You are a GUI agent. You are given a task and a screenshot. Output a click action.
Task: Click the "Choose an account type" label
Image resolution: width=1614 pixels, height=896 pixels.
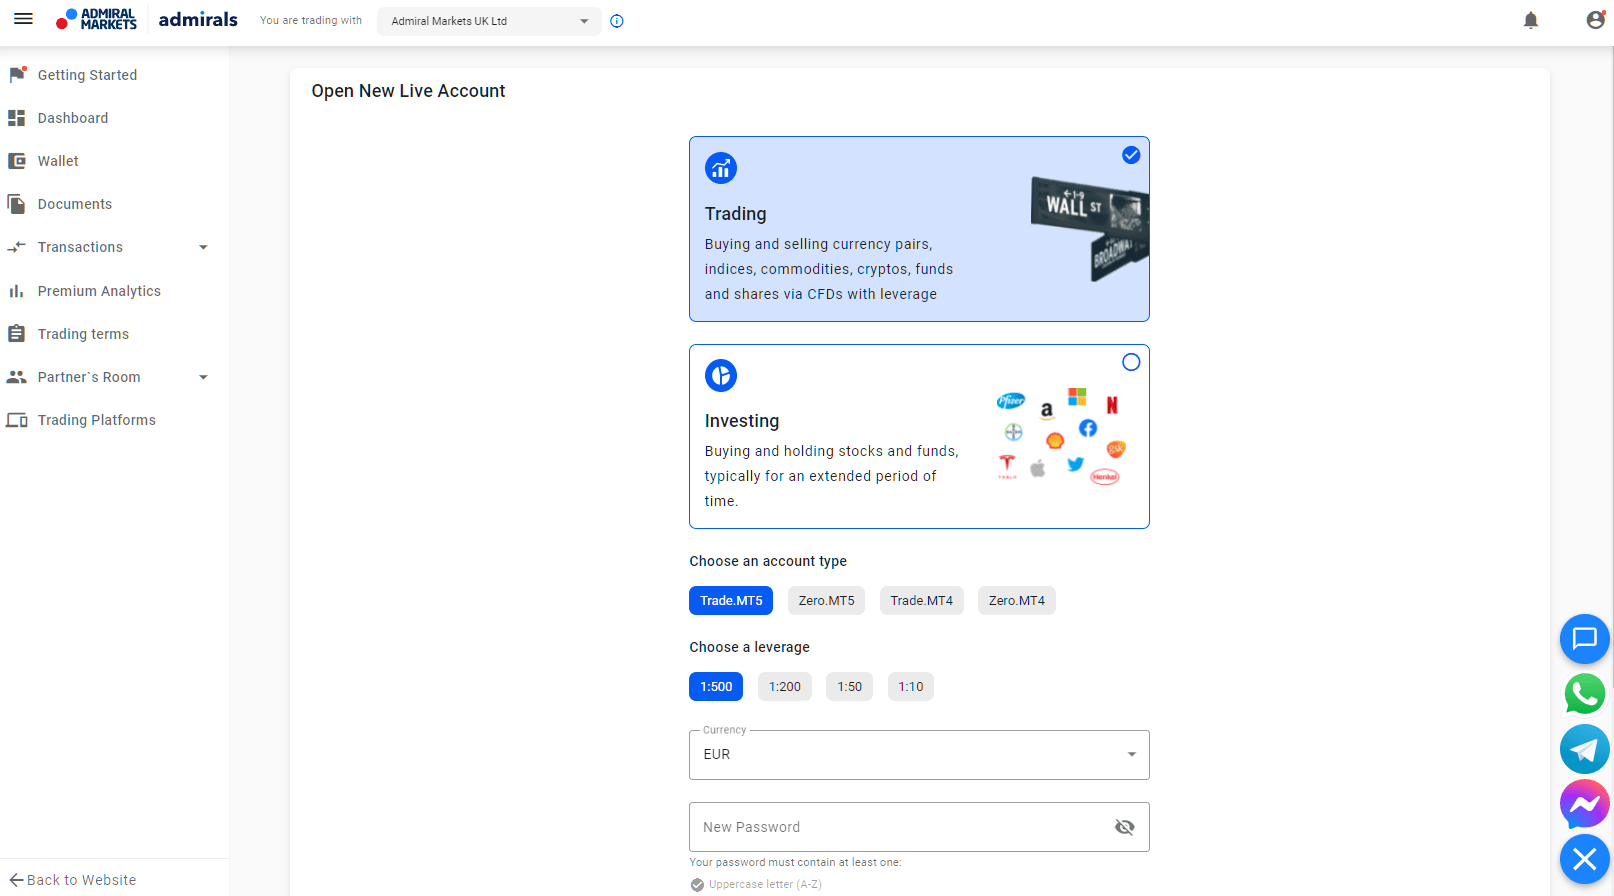click(x=768, y=561)
